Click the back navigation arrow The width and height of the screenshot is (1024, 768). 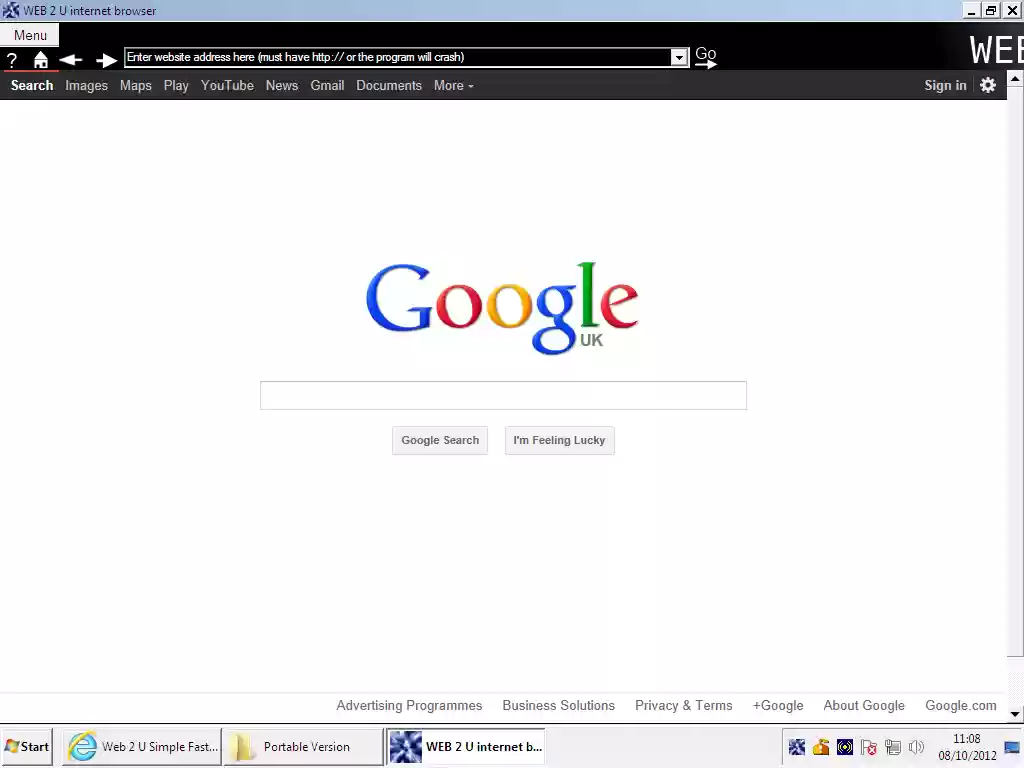(70, 59)
